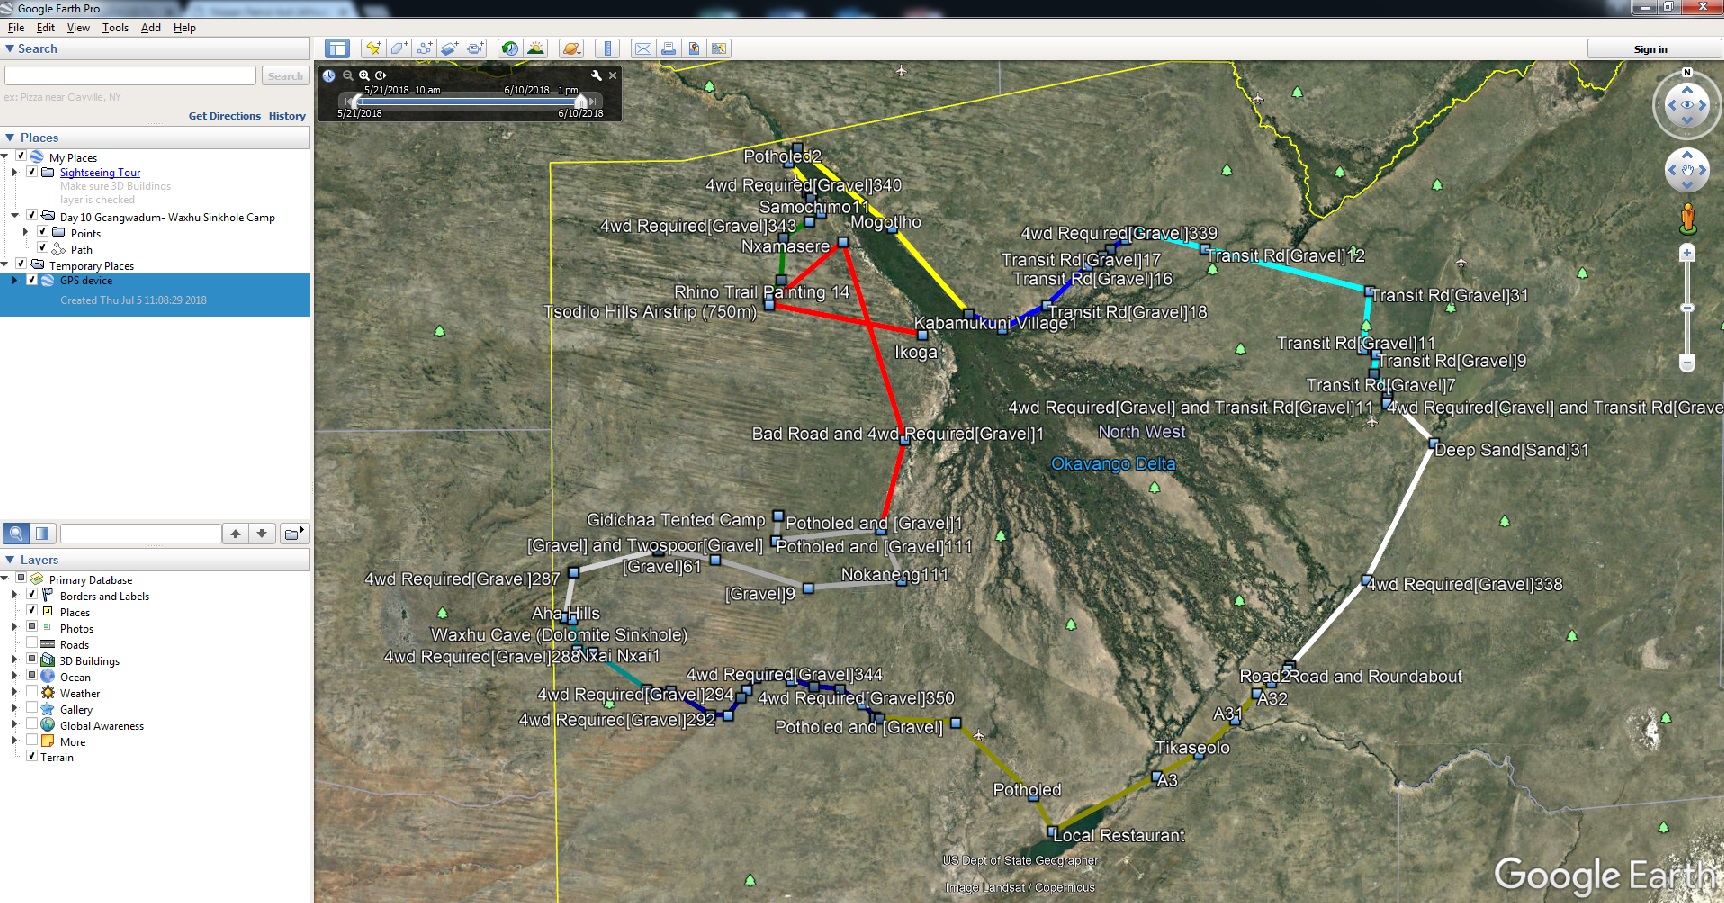Click the Places panel search magnifier button
The height and width of the screenshot is (903, 1724).
pos(16,533)
